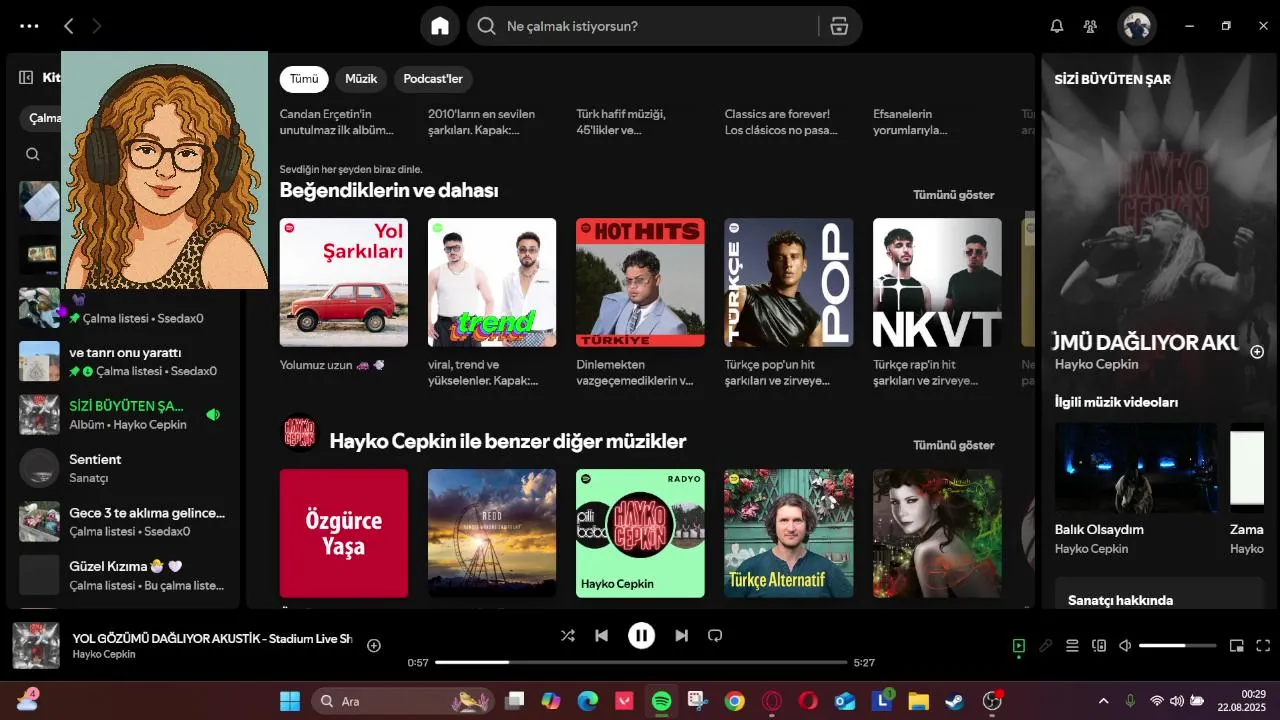Toggle repeat mode
Screen dimensions: 1280x720
pyautogui.click(x=715, y=635)
